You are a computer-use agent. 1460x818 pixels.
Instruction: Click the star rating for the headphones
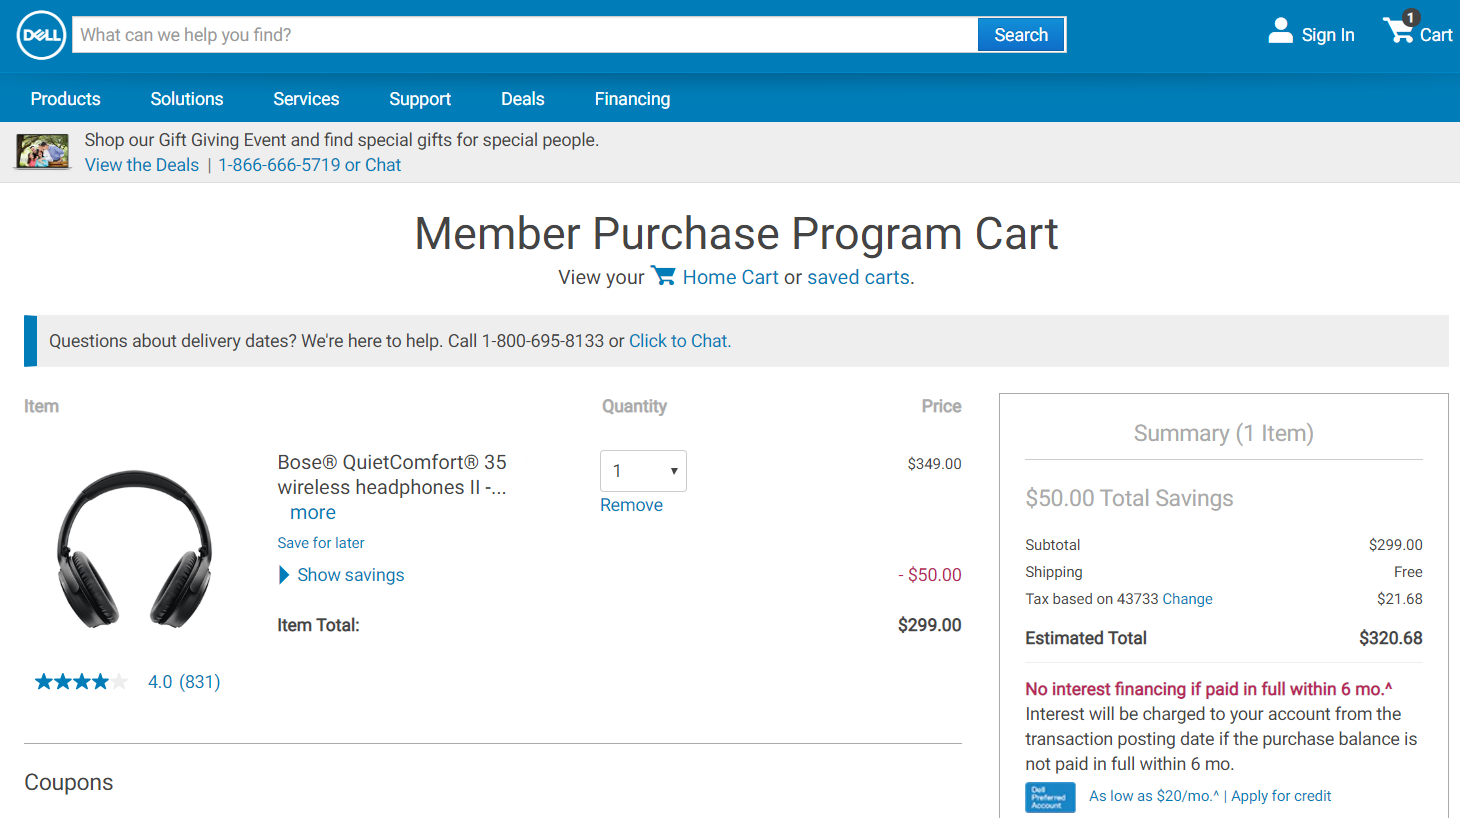(x=81, y=682)
